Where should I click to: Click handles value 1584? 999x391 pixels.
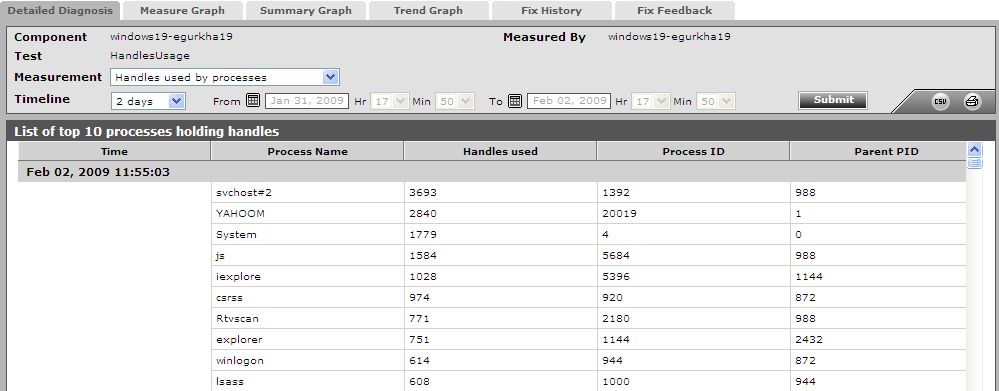click(x=423, y=255)
